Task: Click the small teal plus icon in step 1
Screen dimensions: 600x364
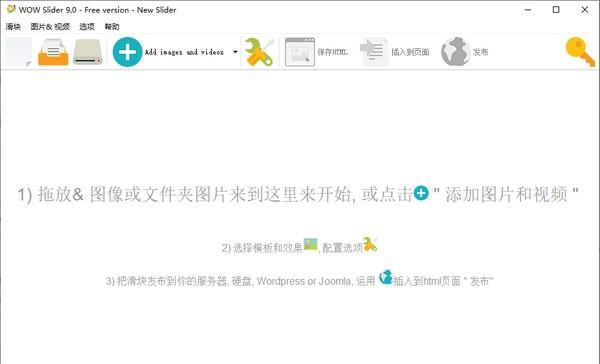Action: tap(421, 193)
